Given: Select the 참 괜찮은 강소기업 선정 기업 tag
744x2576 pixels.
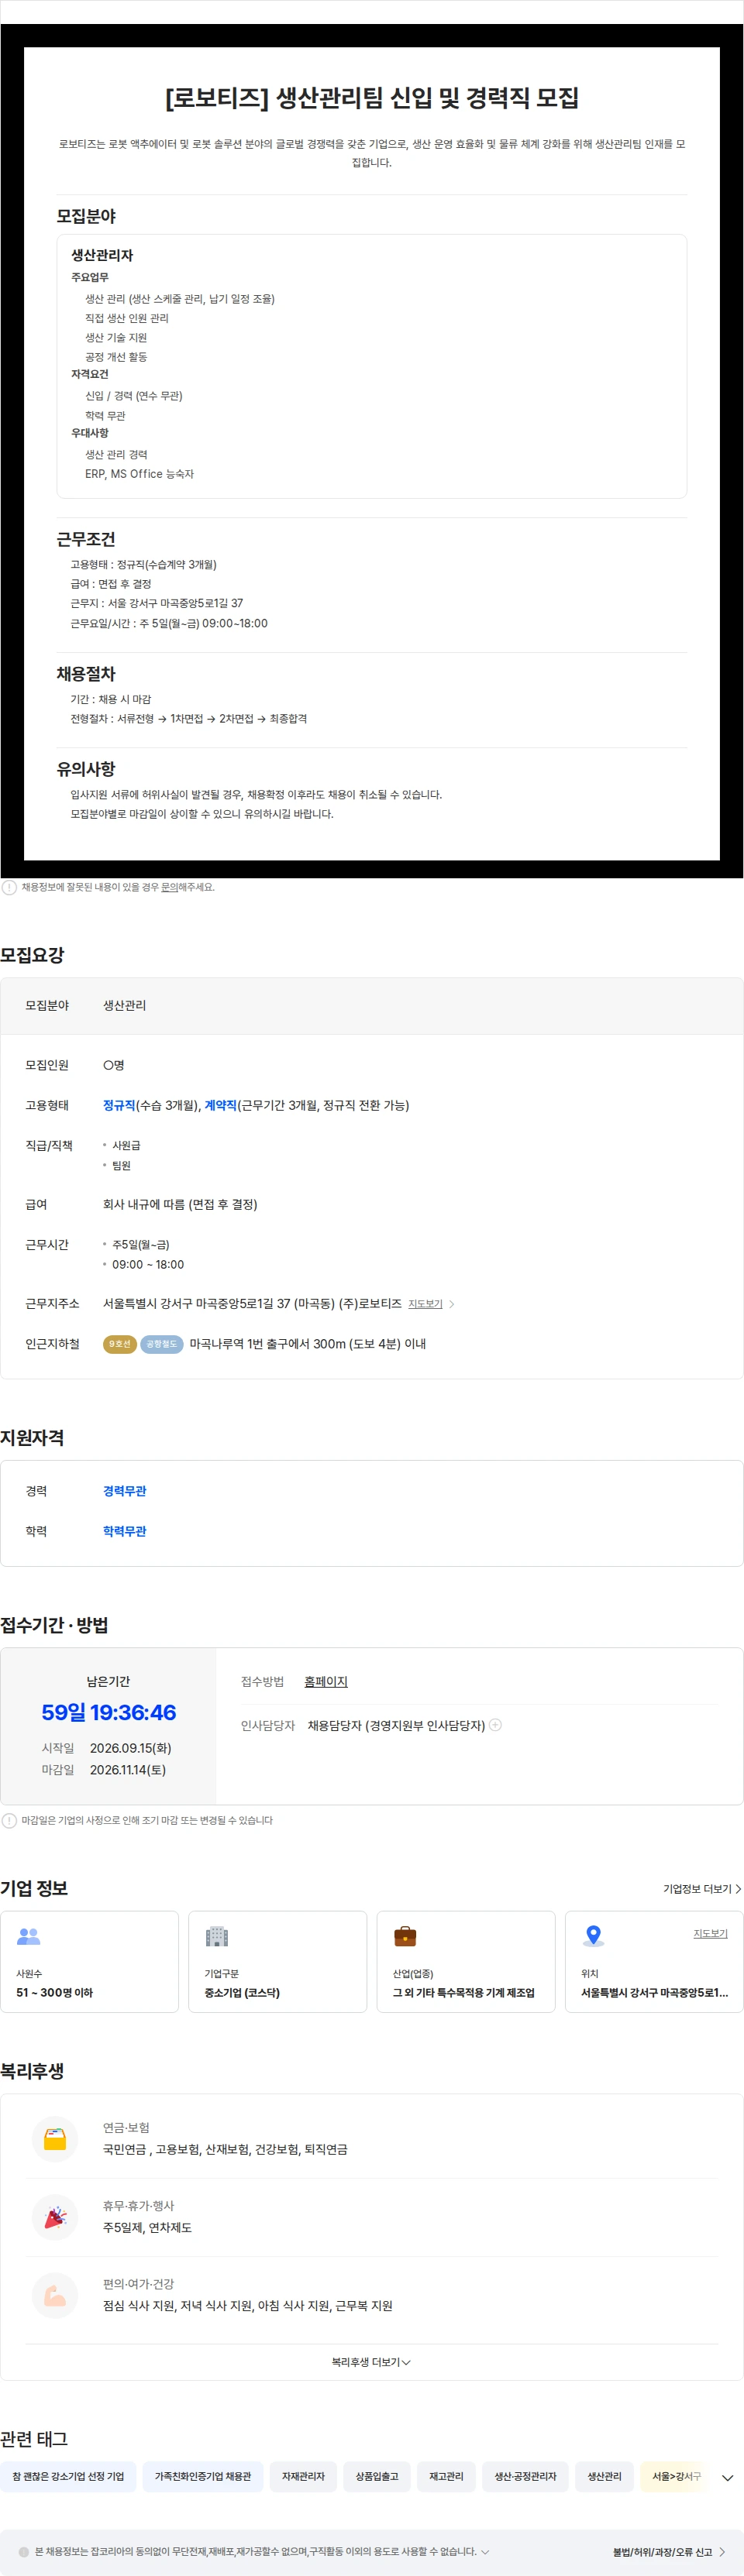Looking at the screenshot, I should pos(68,2476).
